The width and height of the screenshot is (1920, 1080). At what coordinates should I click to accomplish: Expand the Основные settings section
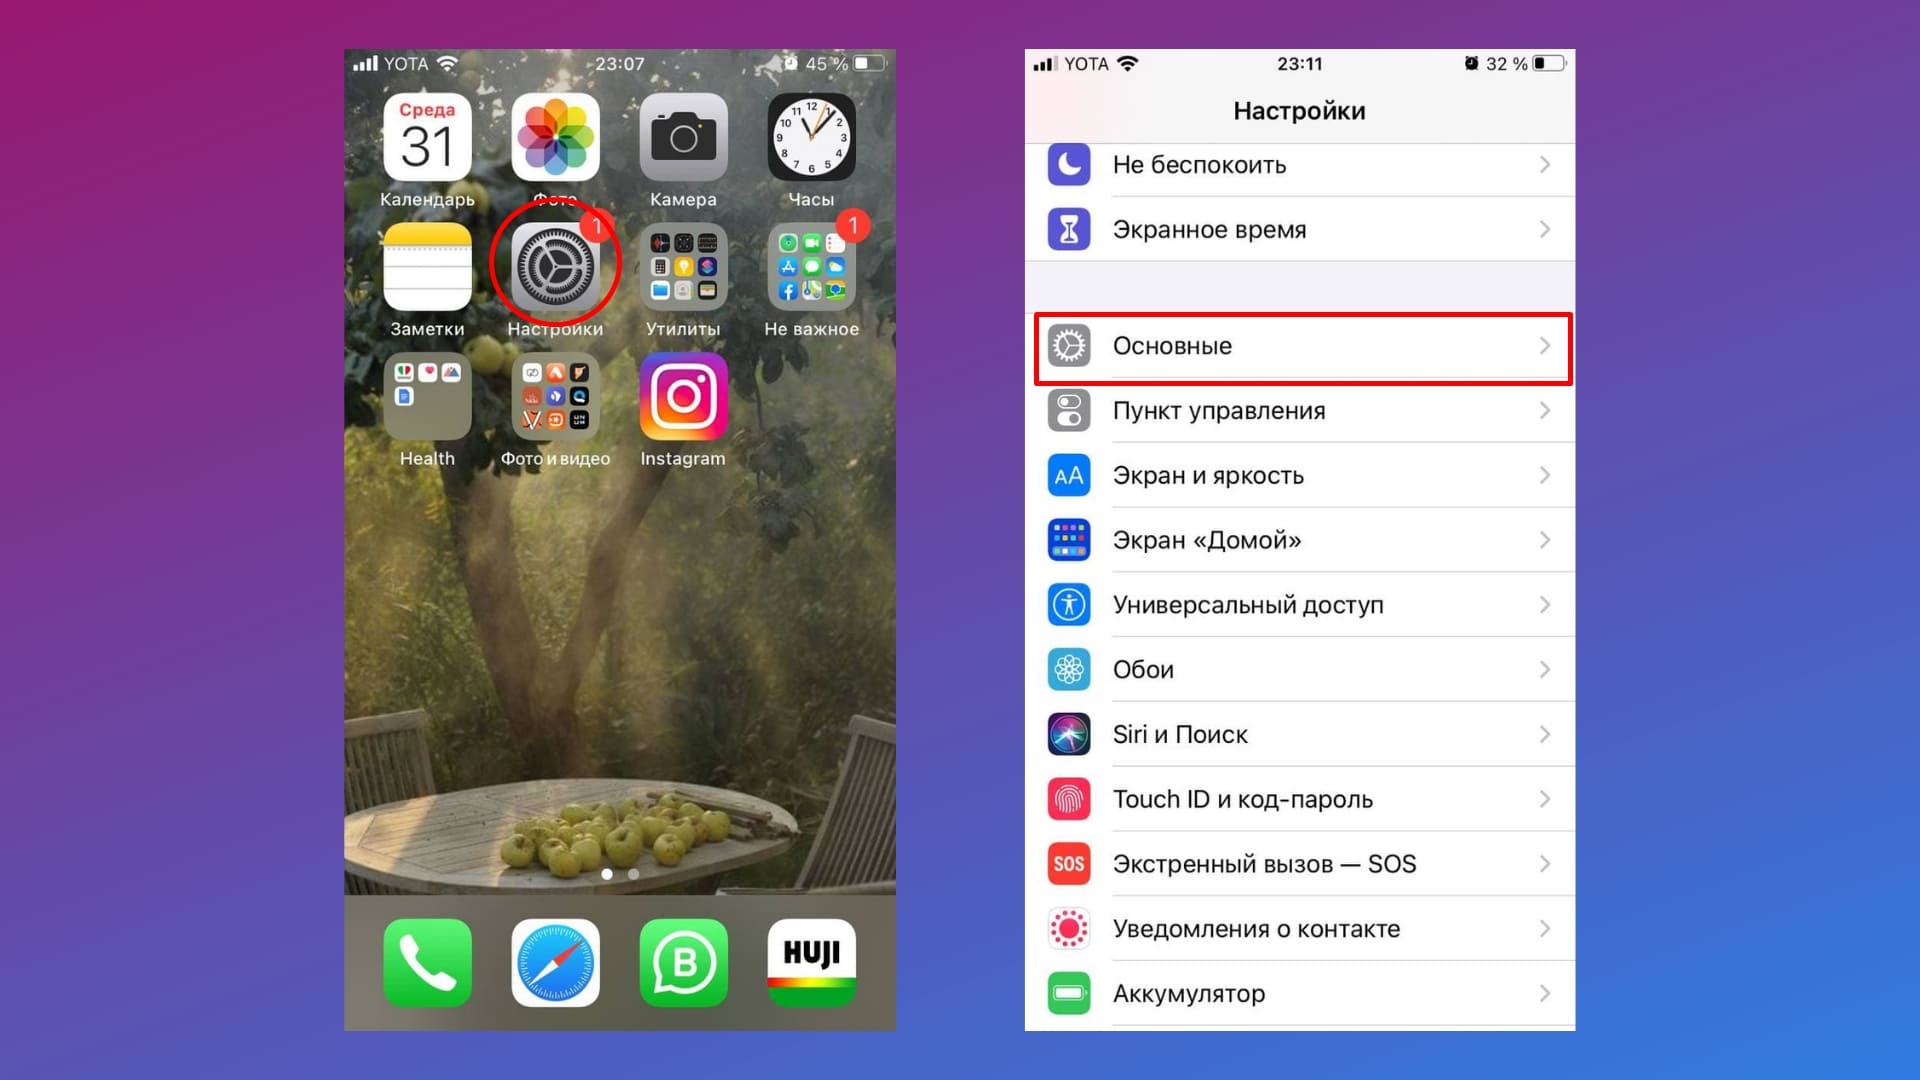(1300, 345)
